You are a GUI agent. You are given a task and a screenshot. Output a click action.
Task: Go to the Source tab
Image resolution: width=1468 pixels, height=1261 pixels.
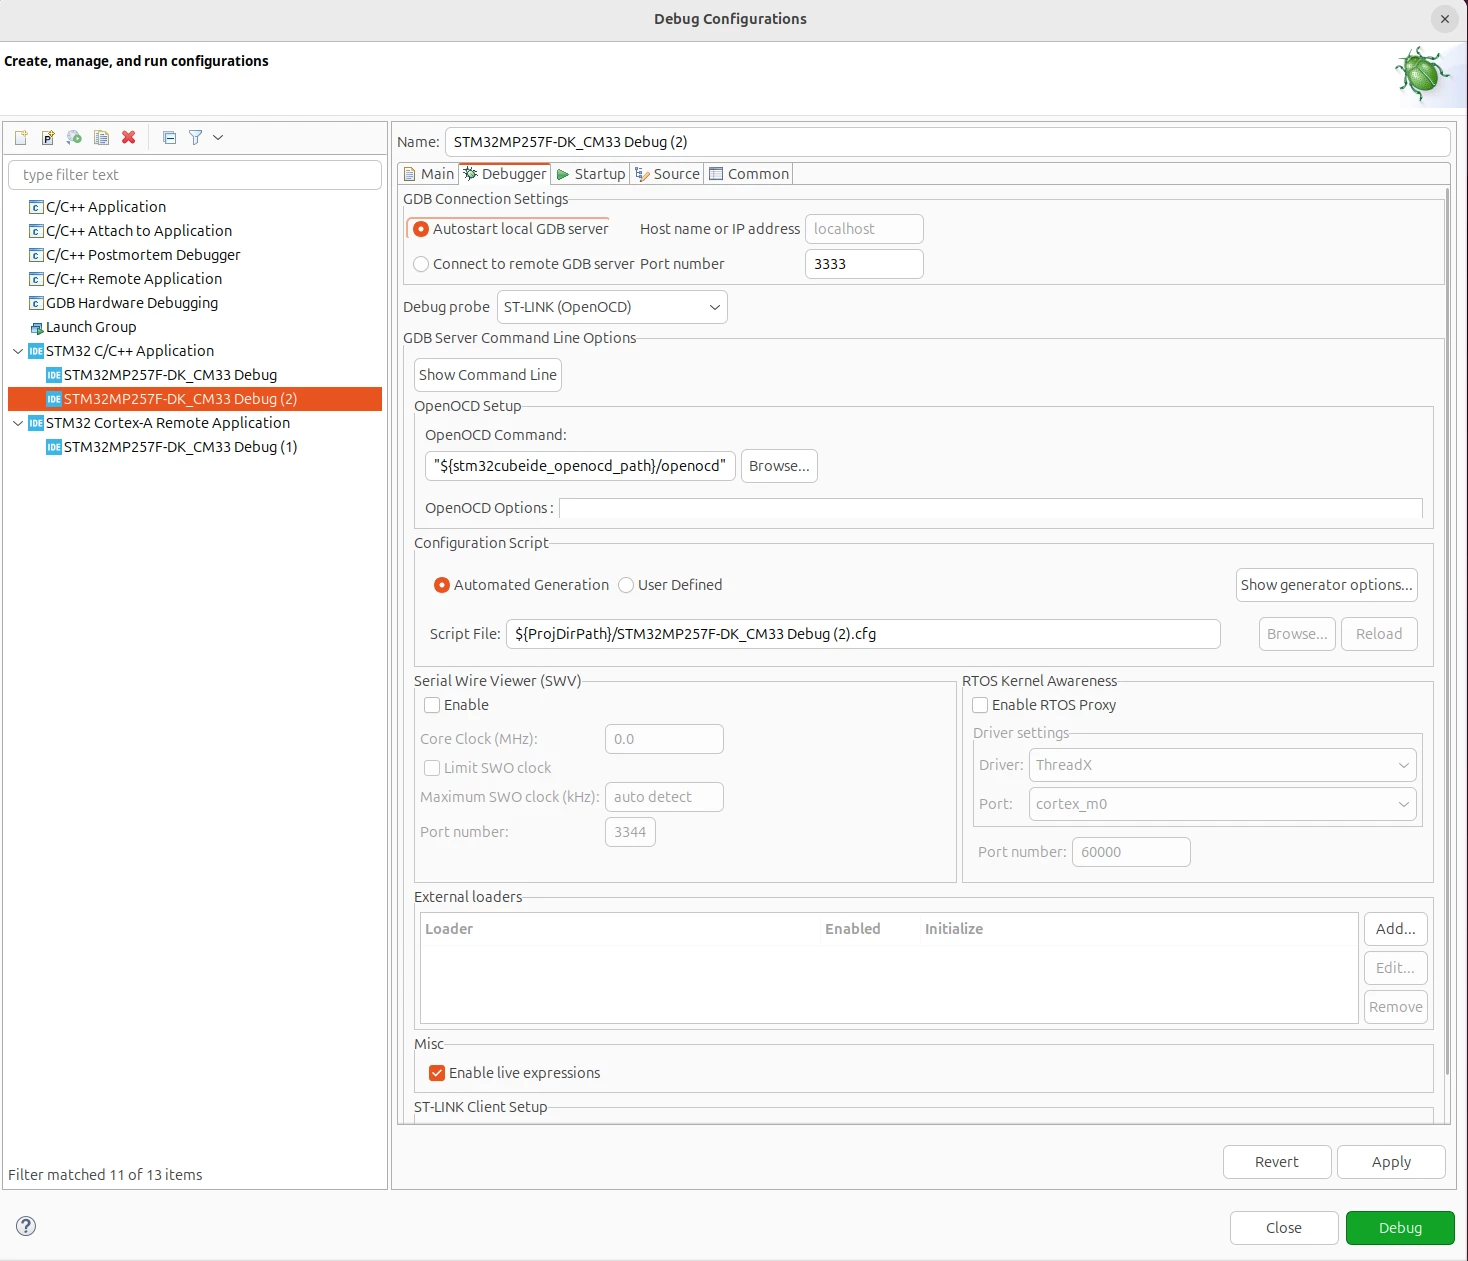point(667,174)
